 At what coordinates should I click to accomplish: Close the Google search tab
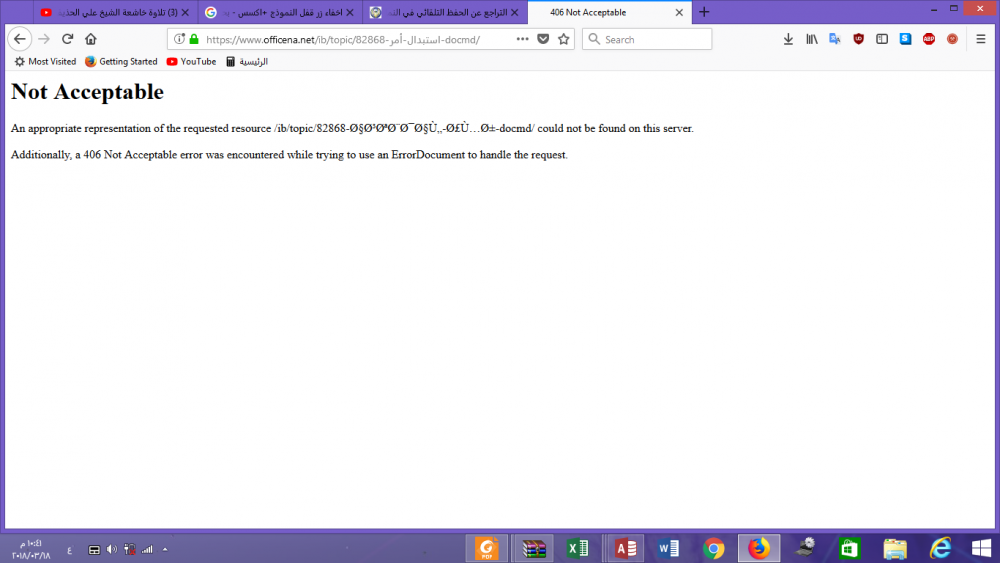349,12
